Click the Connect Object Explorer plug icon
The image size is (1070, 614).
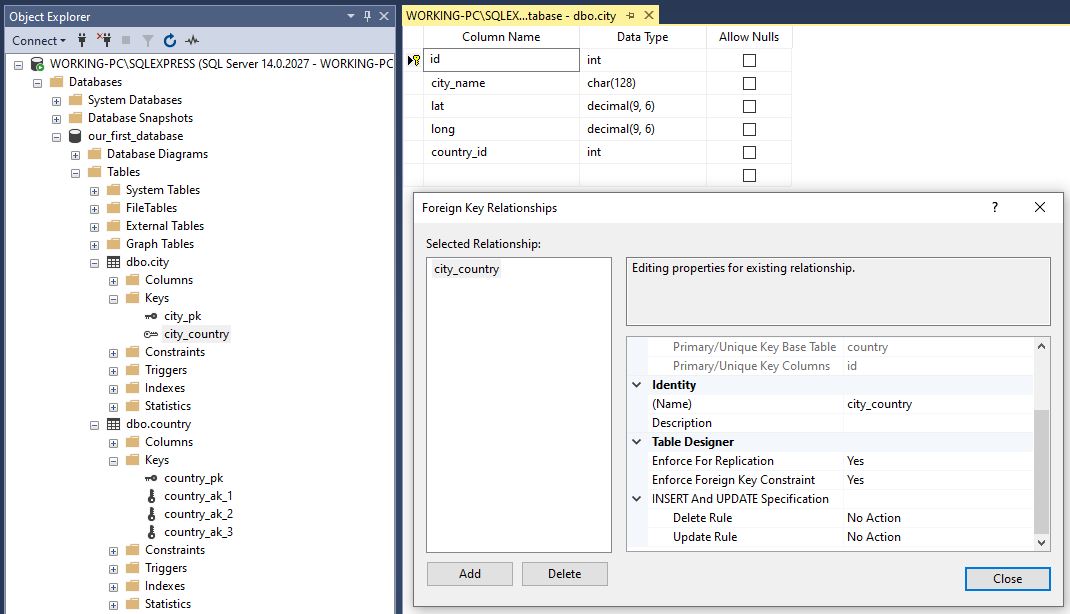(82, 40)
